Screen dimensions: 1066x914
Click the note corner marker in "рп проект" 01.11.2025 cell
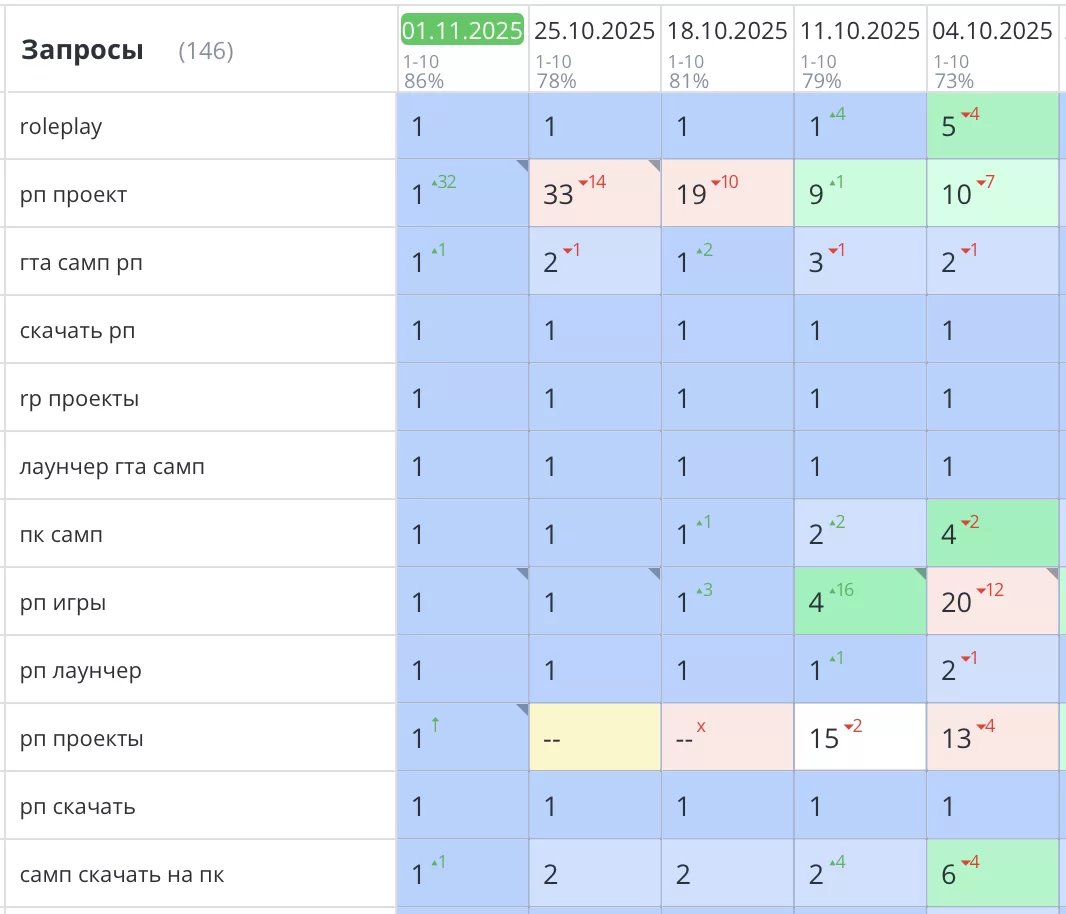(x=522, y=165)
